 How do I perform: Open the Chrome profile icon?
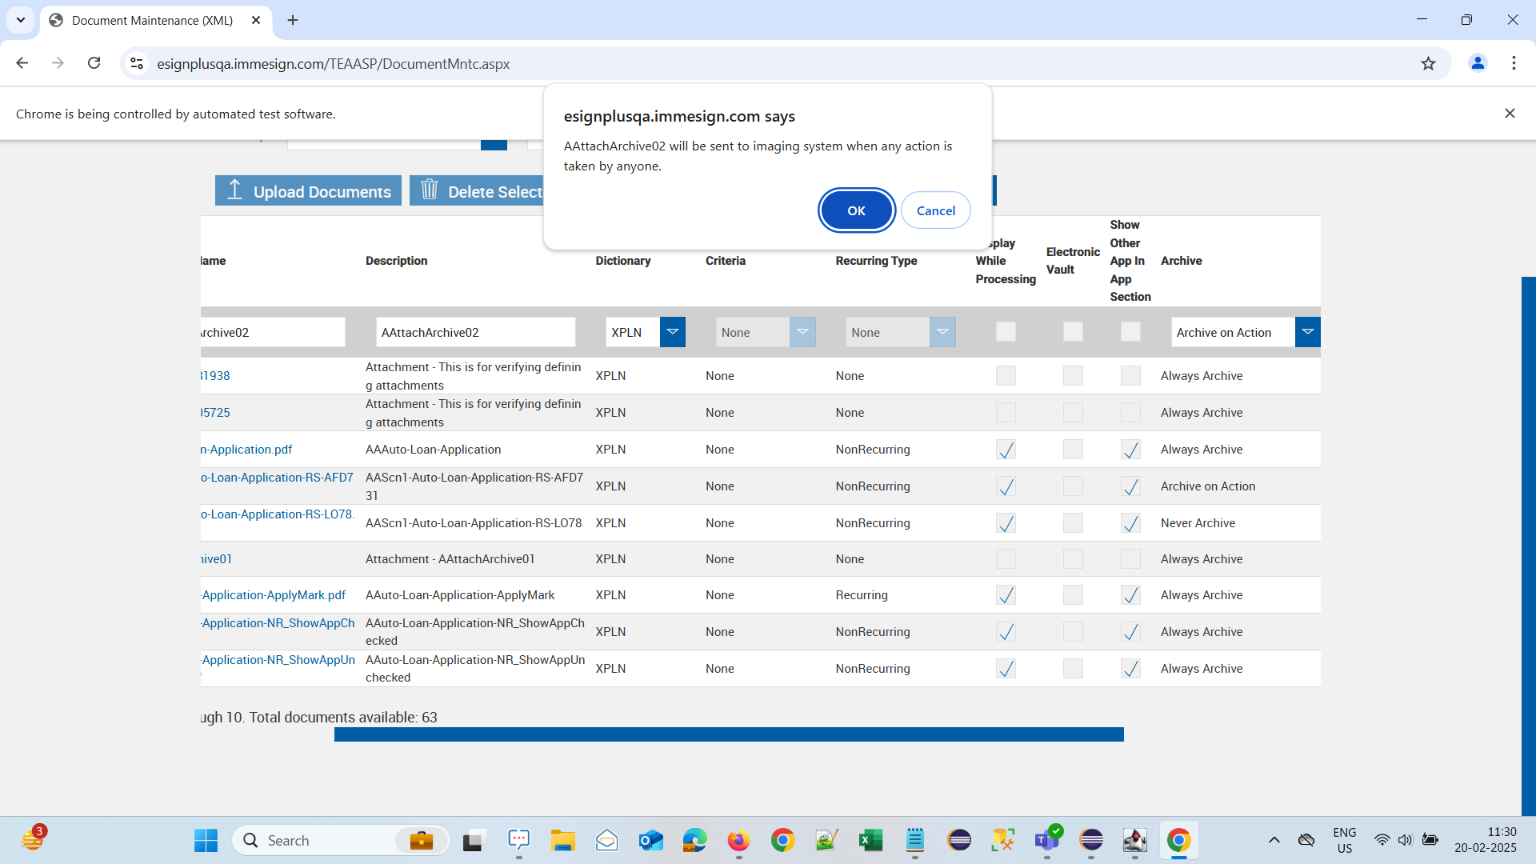pos(1477,63)
